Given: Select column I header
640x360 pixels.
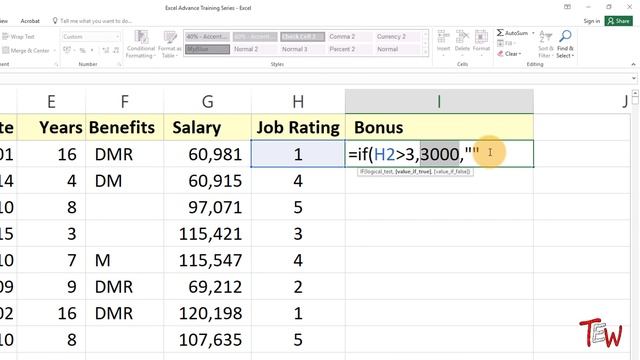Looking at the screenshot, I should 439,101.
